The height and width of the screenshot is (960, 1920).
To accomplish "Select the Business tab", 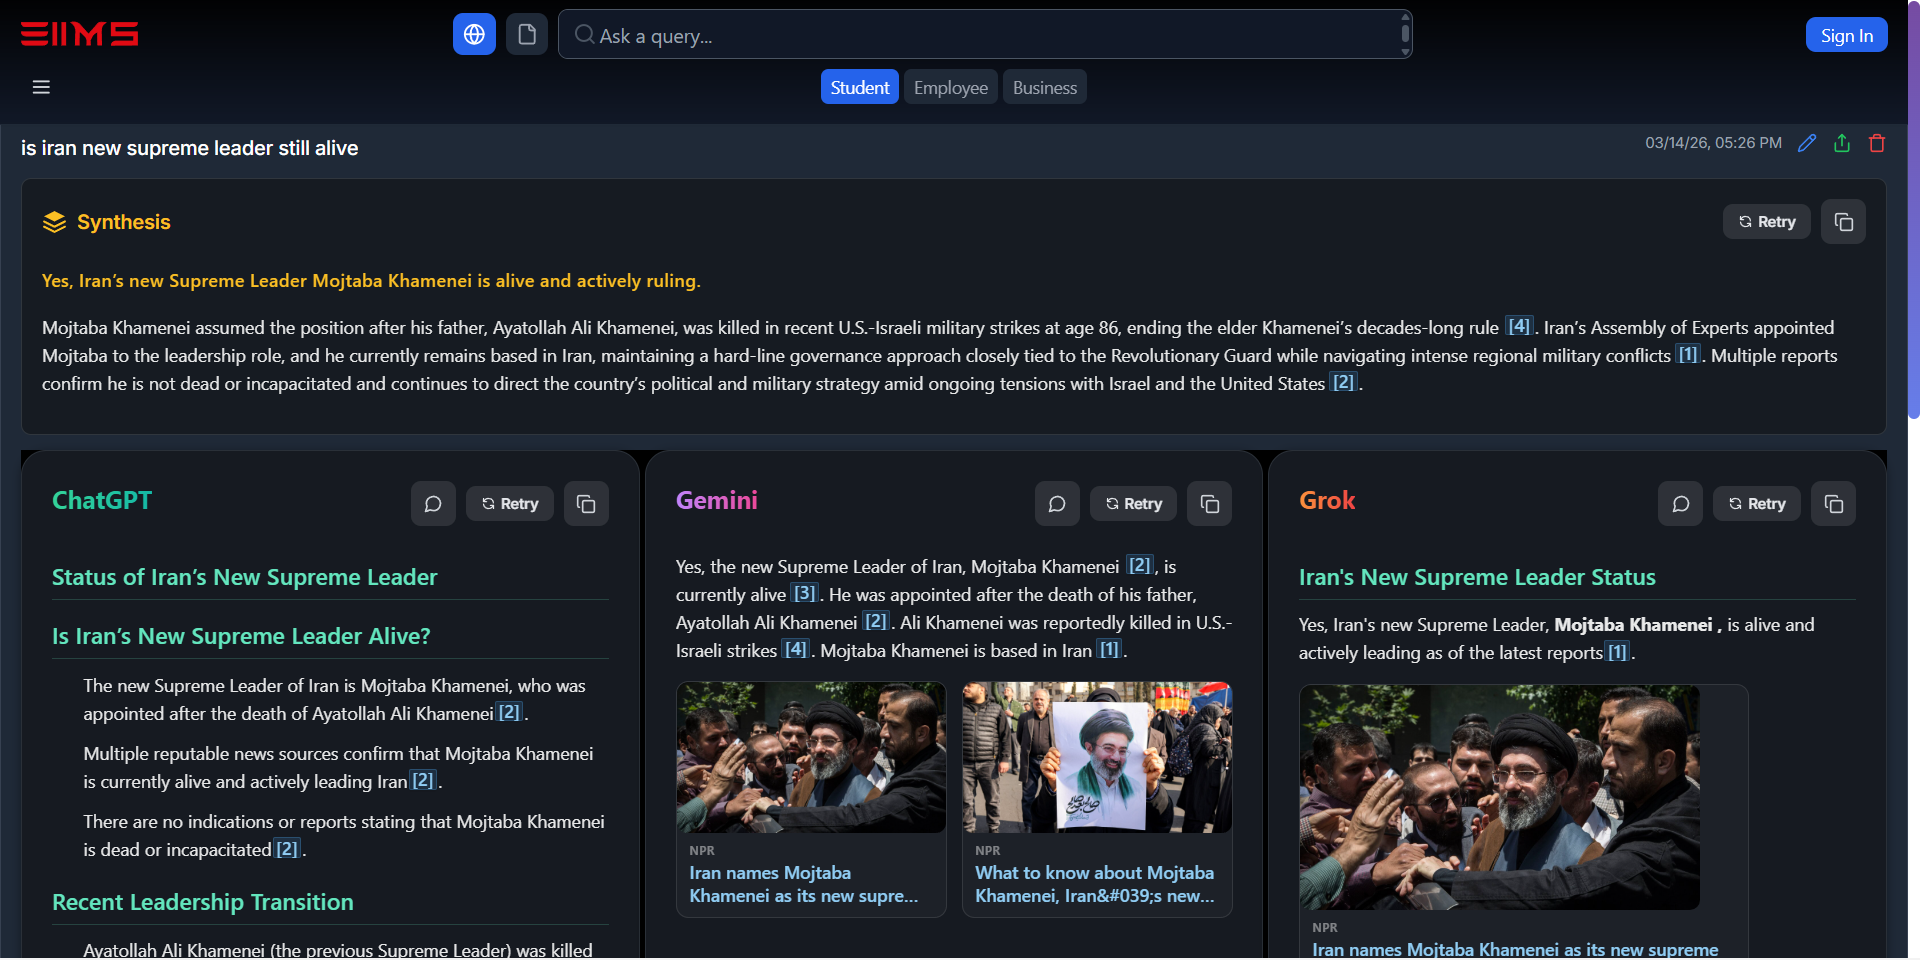I will 1043,86.
